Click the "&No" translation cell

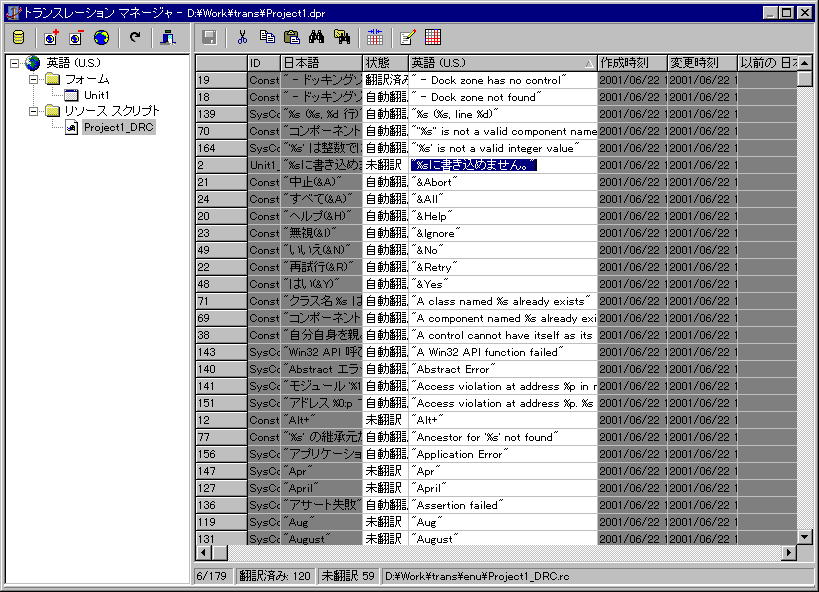[x=503, y=250]
